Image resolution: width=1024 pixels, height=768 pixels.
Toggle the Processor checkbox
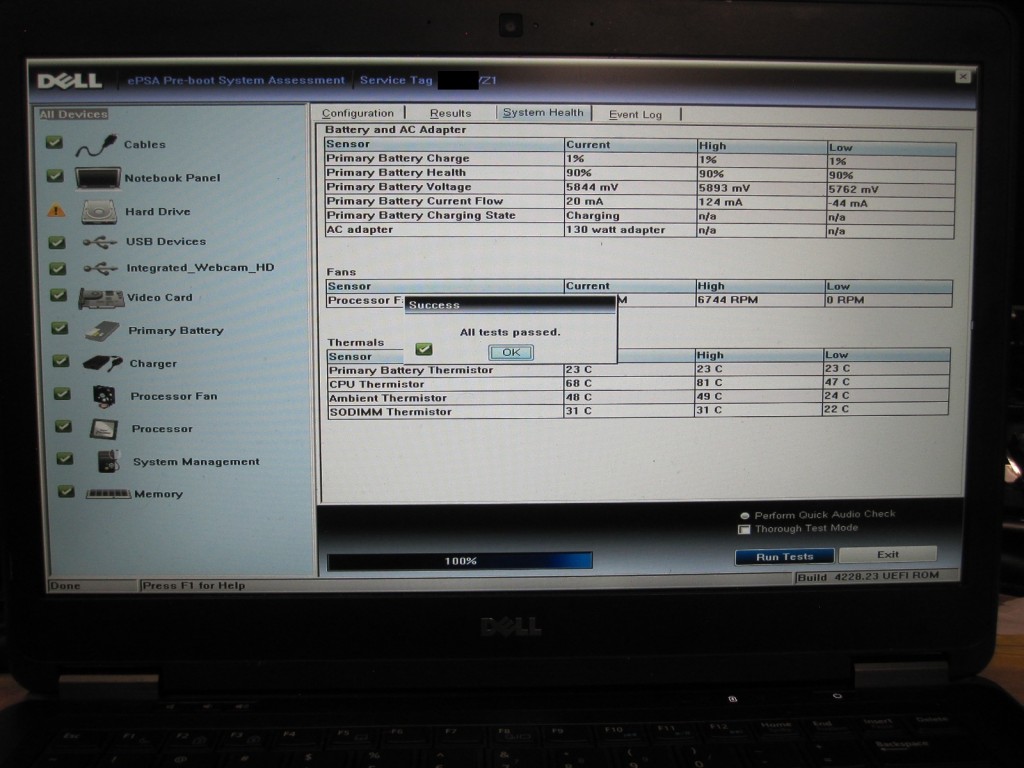point(63,426)
